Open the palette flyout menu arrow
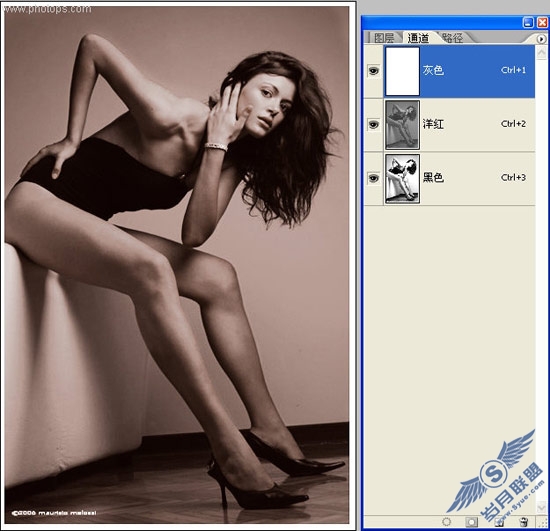 [x=542, y=39]
